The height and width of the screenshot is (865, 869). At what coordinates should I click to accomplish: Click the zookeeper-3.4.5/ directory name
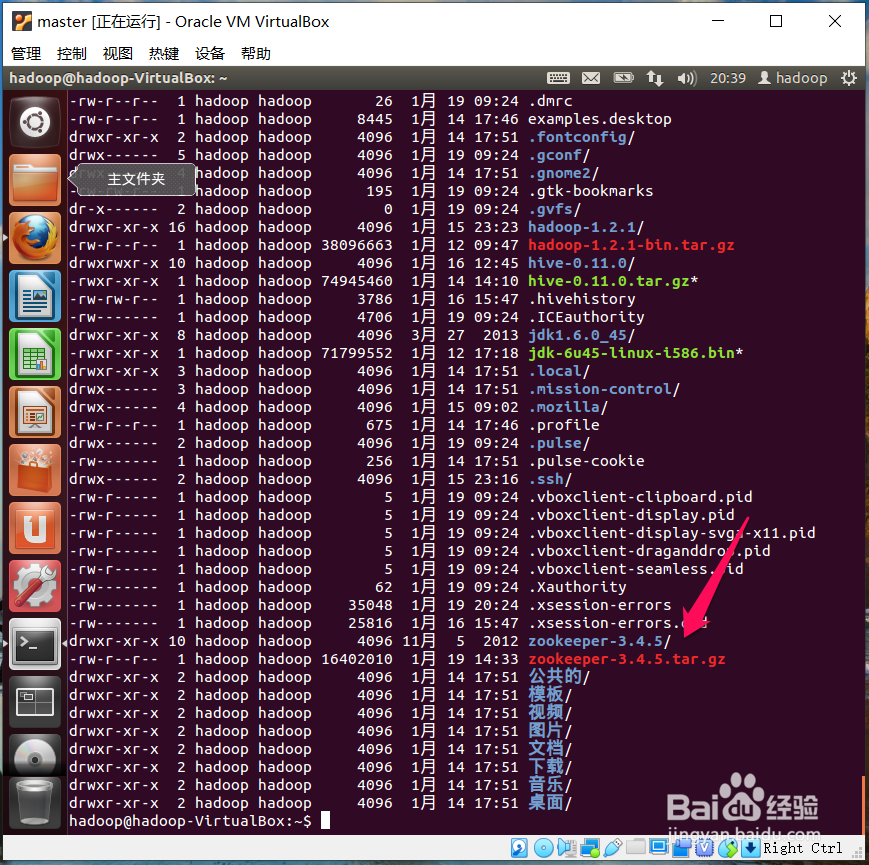point(599,641)
